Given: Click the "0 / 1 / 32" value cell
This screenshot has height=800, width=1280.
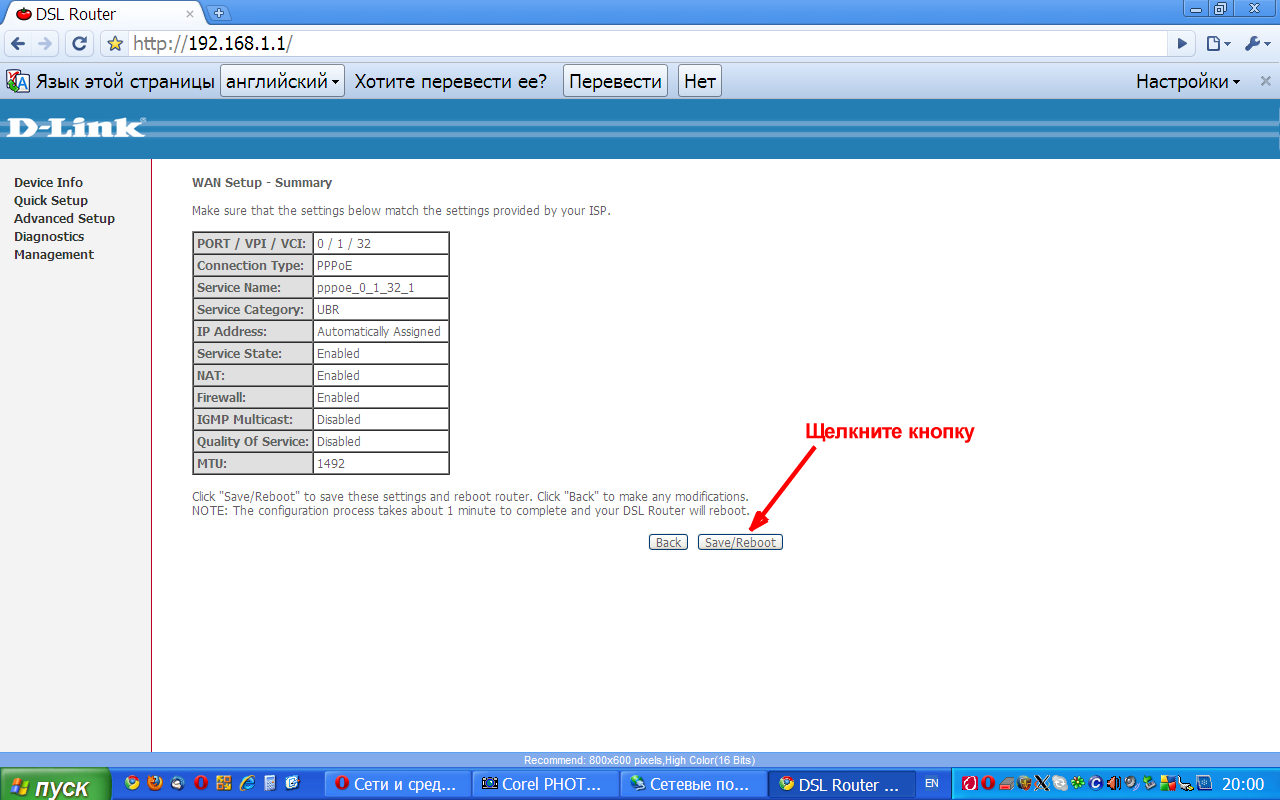Looking at the screenshot, I should point(381,244).
